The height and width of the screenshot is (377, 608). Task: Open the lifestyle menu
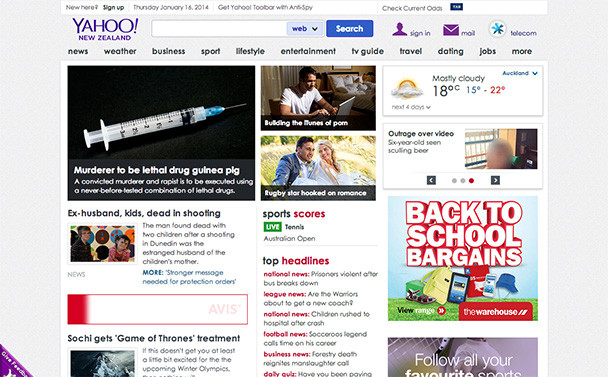(250, 51)
